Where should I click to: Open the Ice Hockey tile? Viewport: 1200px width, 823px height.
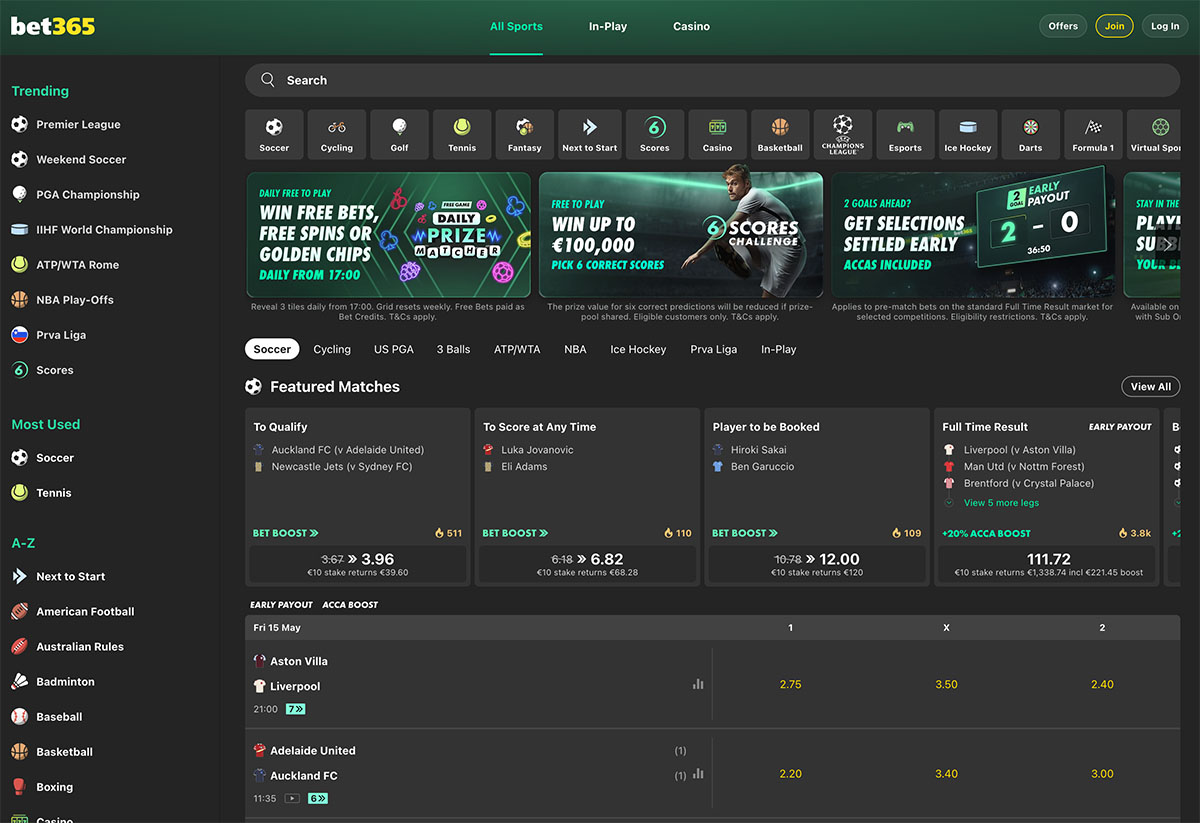[968, 135]
